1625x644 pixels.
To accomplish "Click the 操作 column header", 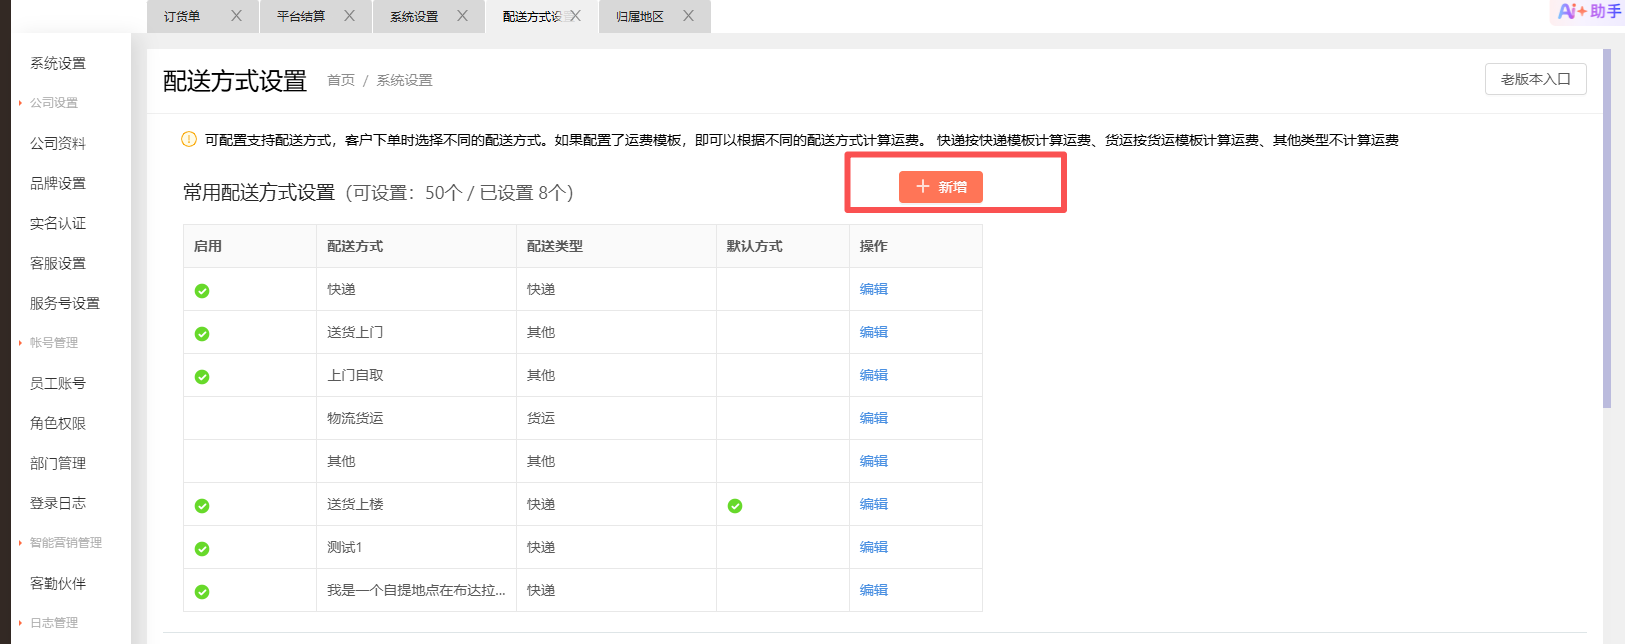I will pyautogui.click(x=916, y=246).
